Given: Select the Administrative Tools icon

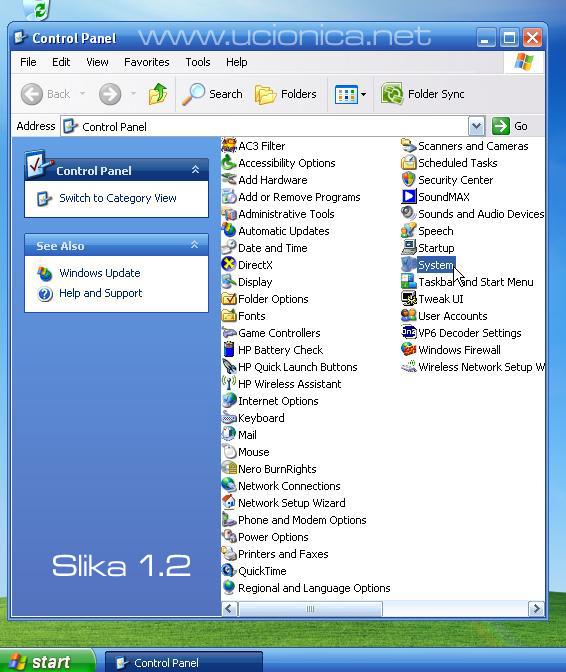Looking at the screenshot, I should (229, 214).
